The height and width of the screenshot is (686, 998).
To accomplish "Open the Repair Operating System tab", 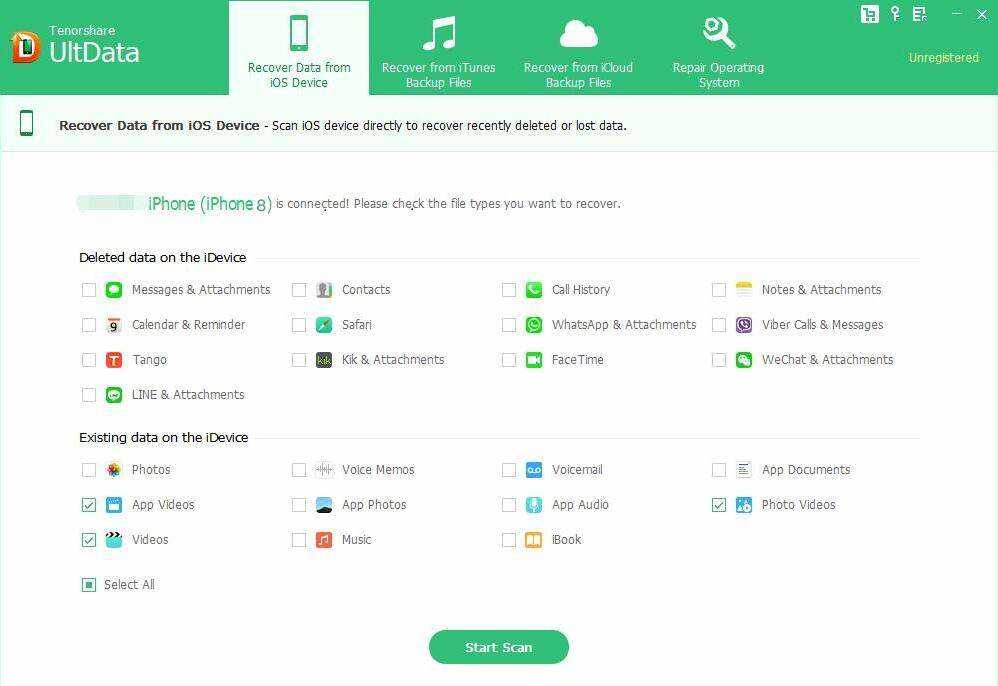I will 719,48.
